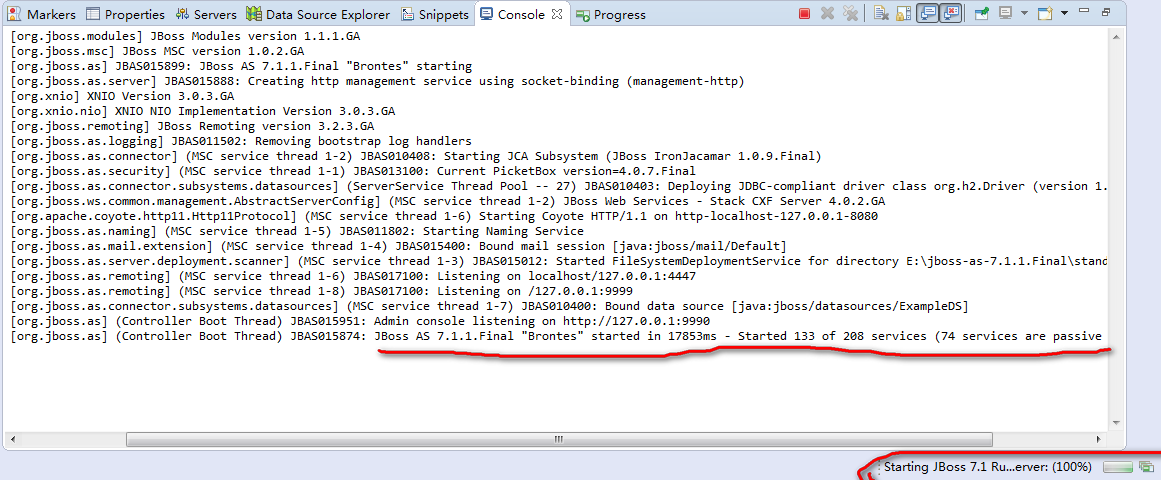Click the 'Deploying JDBC-compliant driver class org.h2.Driver' line
This screenshot has width=1161, height=480.
coord(559,186)
